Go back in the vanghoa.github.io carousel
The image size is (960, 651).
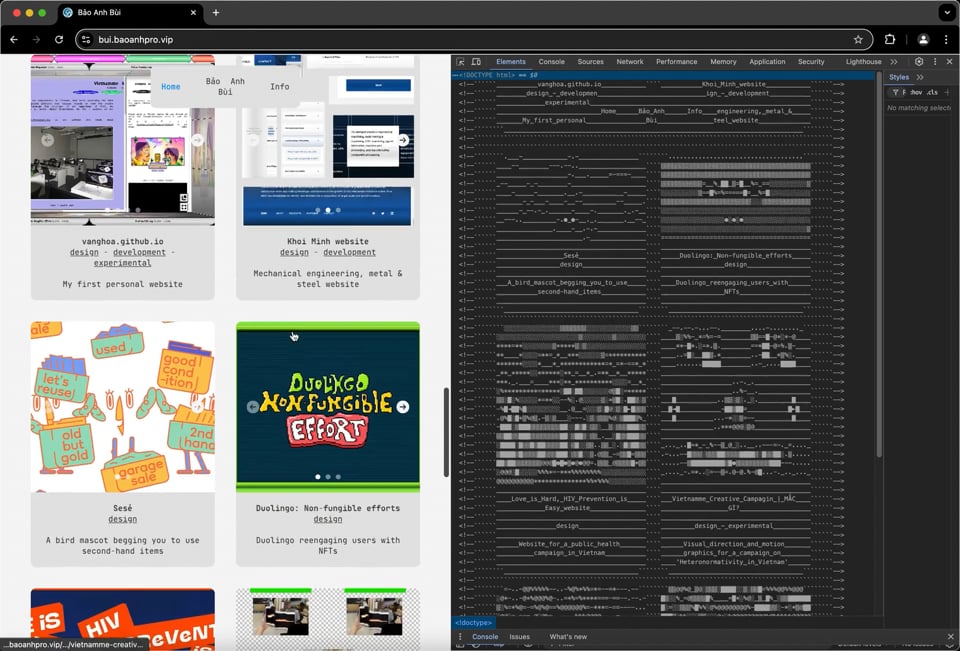pos(47,140)
